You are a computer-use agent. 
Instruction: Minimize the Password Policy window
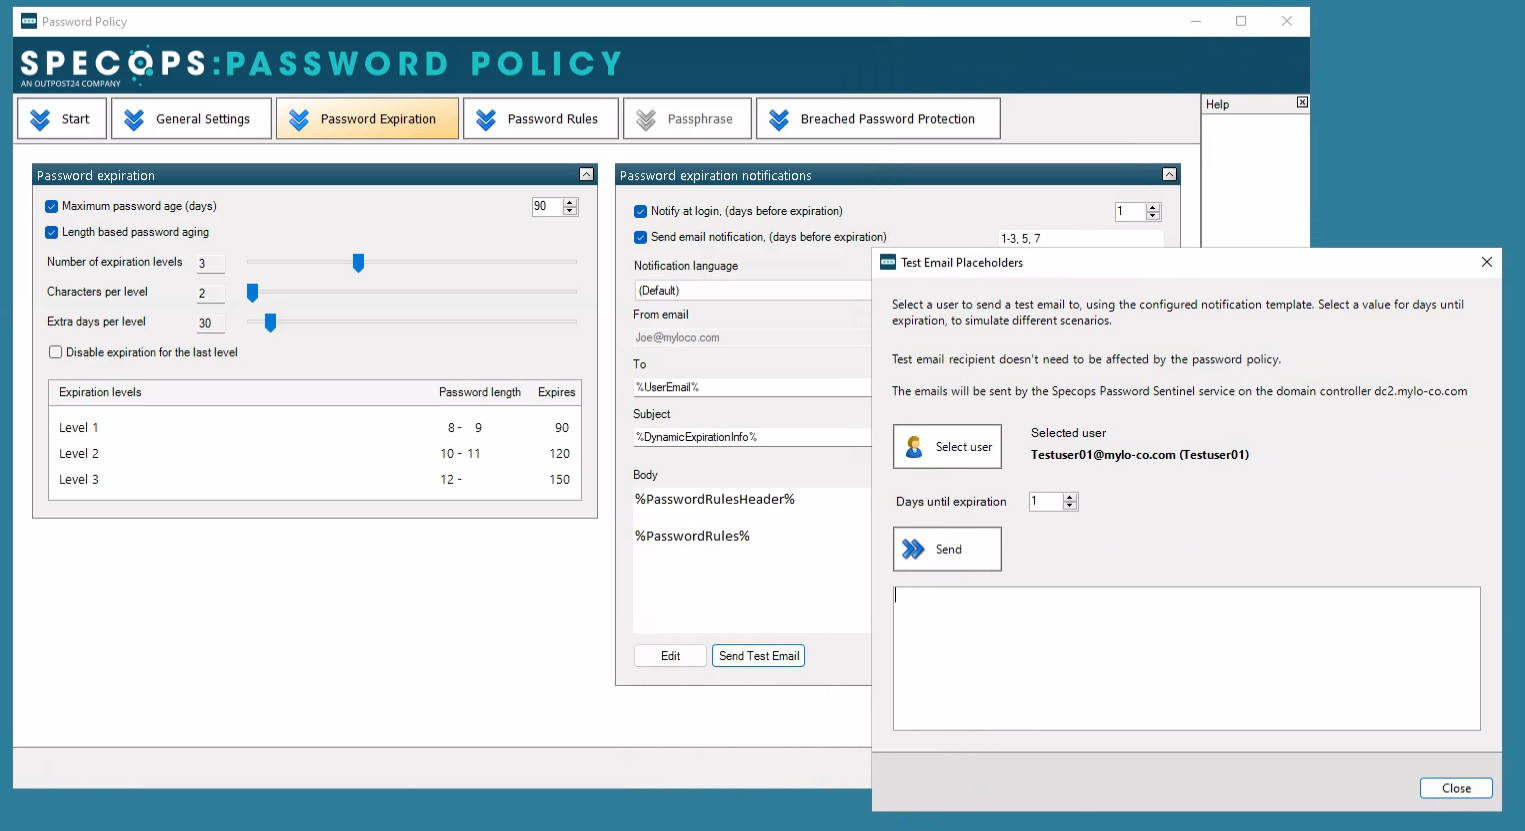point(1196,21)
